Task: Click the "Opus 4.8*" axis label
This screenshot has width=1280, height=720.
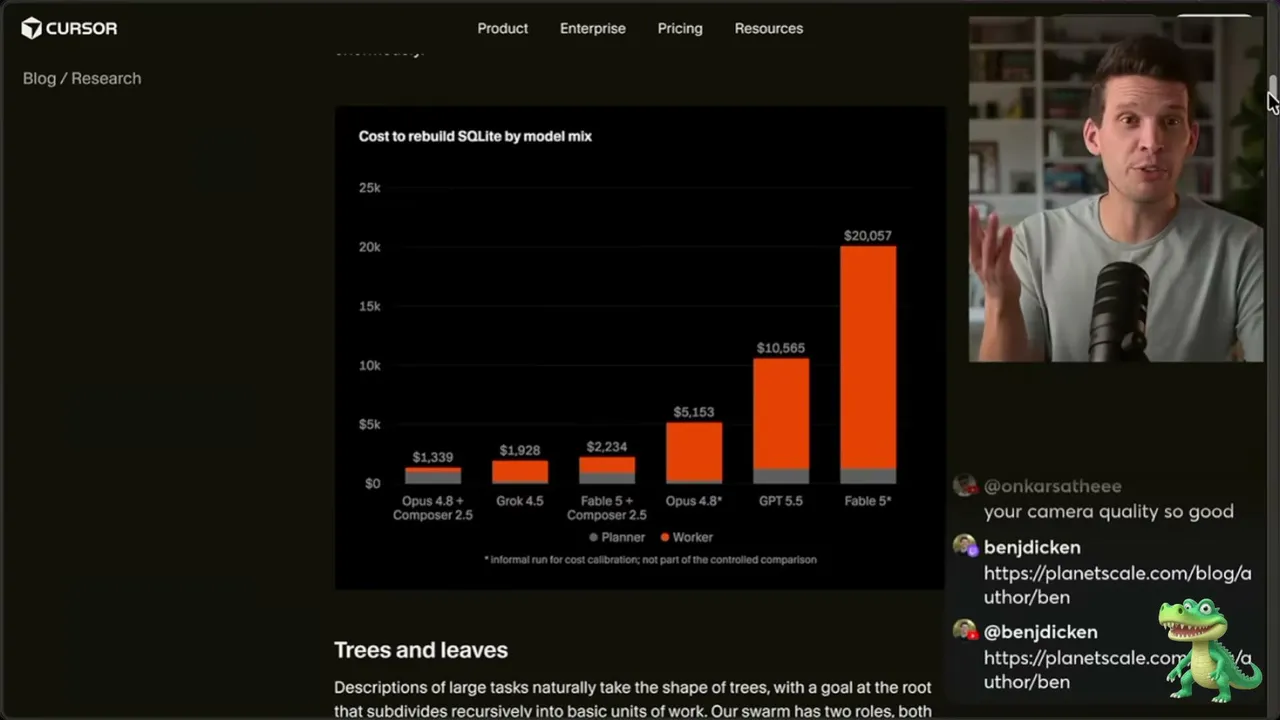Action: 694,501
